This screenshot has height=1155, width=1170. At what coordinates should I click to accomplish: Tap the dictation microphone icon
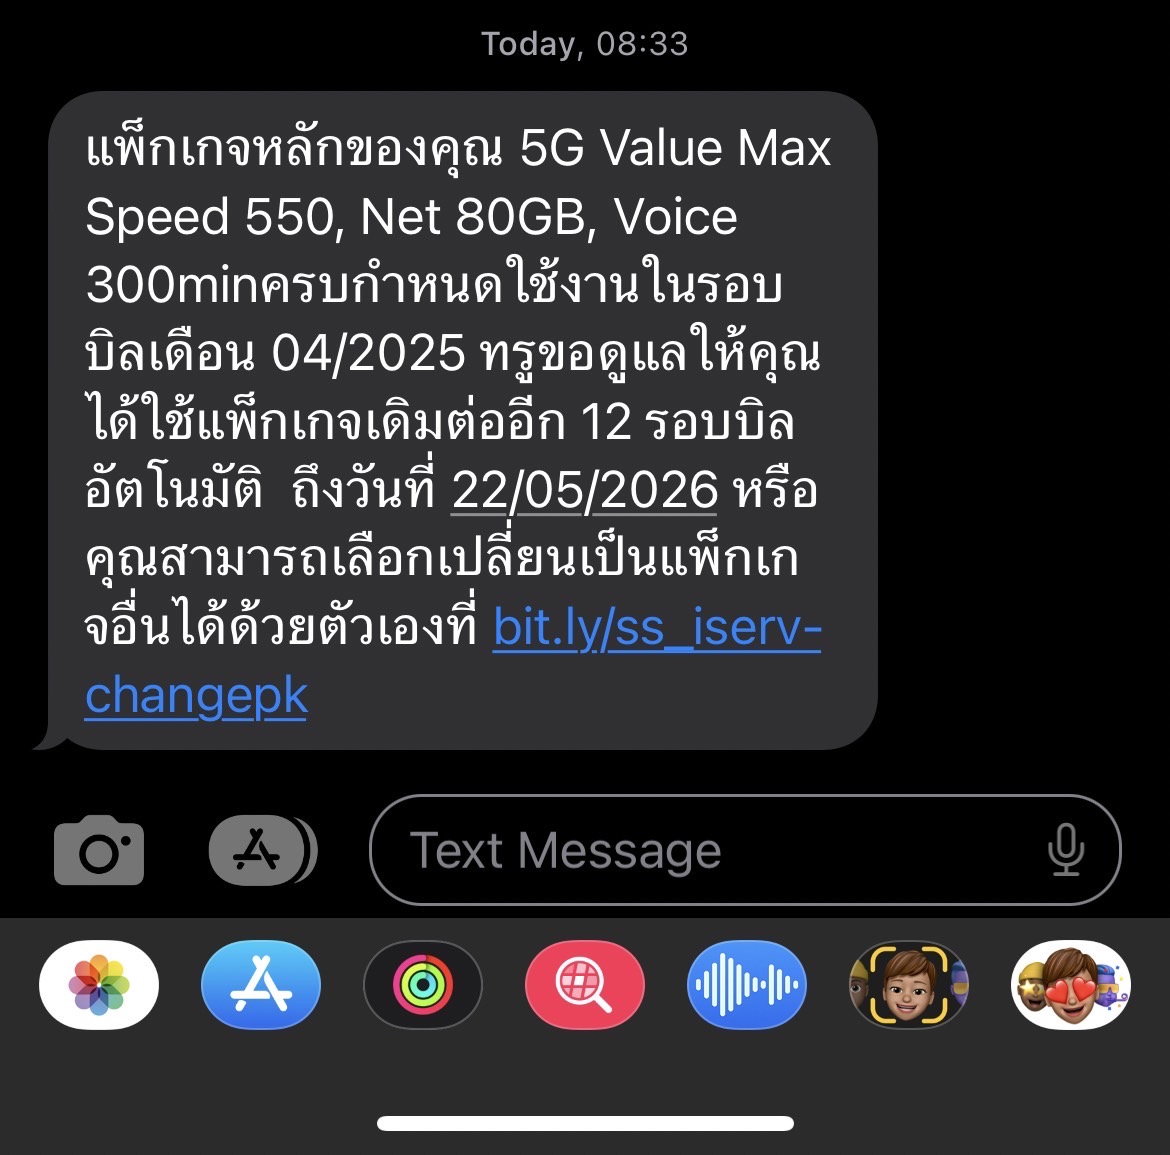1066,850
